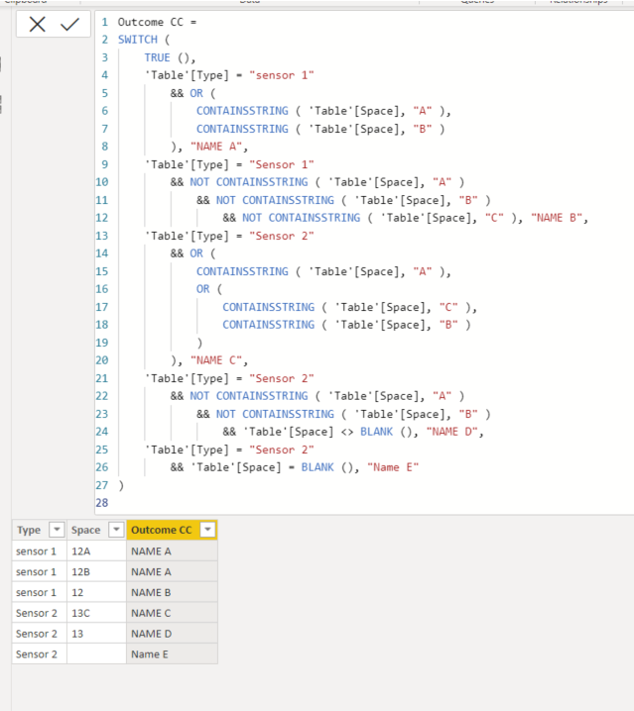Select NAME A cell in the 12A row
The image size is (634, 711).
(x=172, y=551)
